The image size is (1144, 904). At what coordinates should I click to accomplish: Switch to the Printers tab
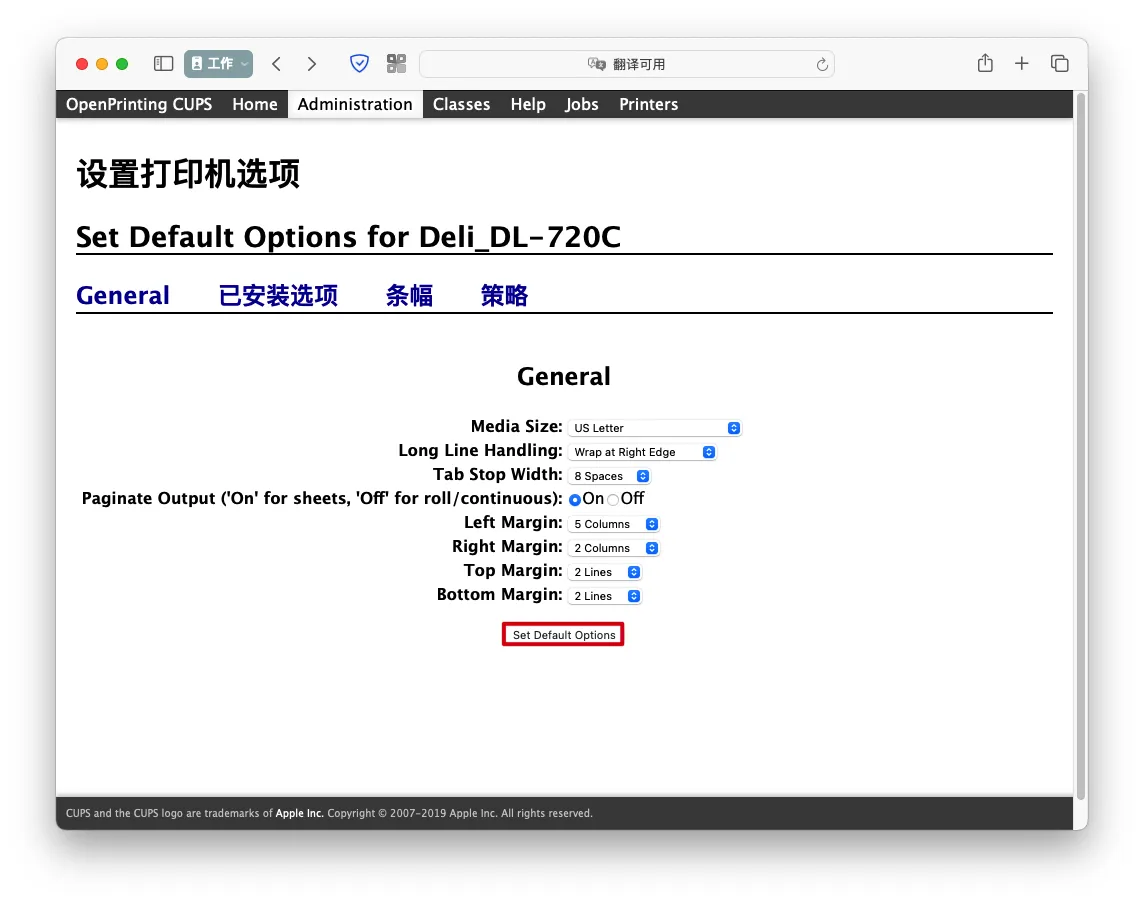648,104
